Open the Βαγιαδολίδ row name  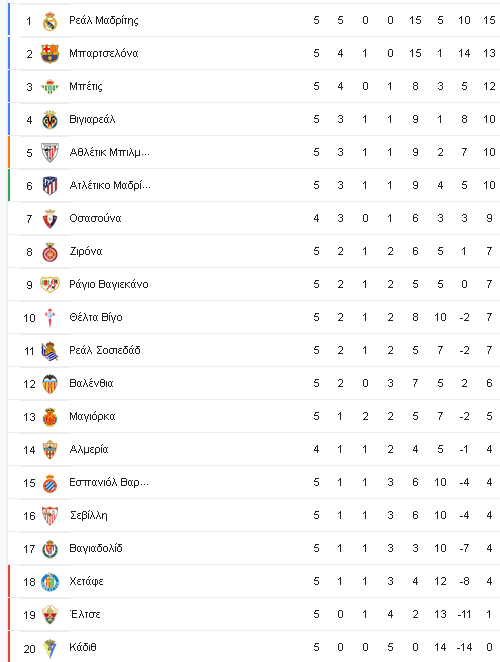(x=96, y=548)
